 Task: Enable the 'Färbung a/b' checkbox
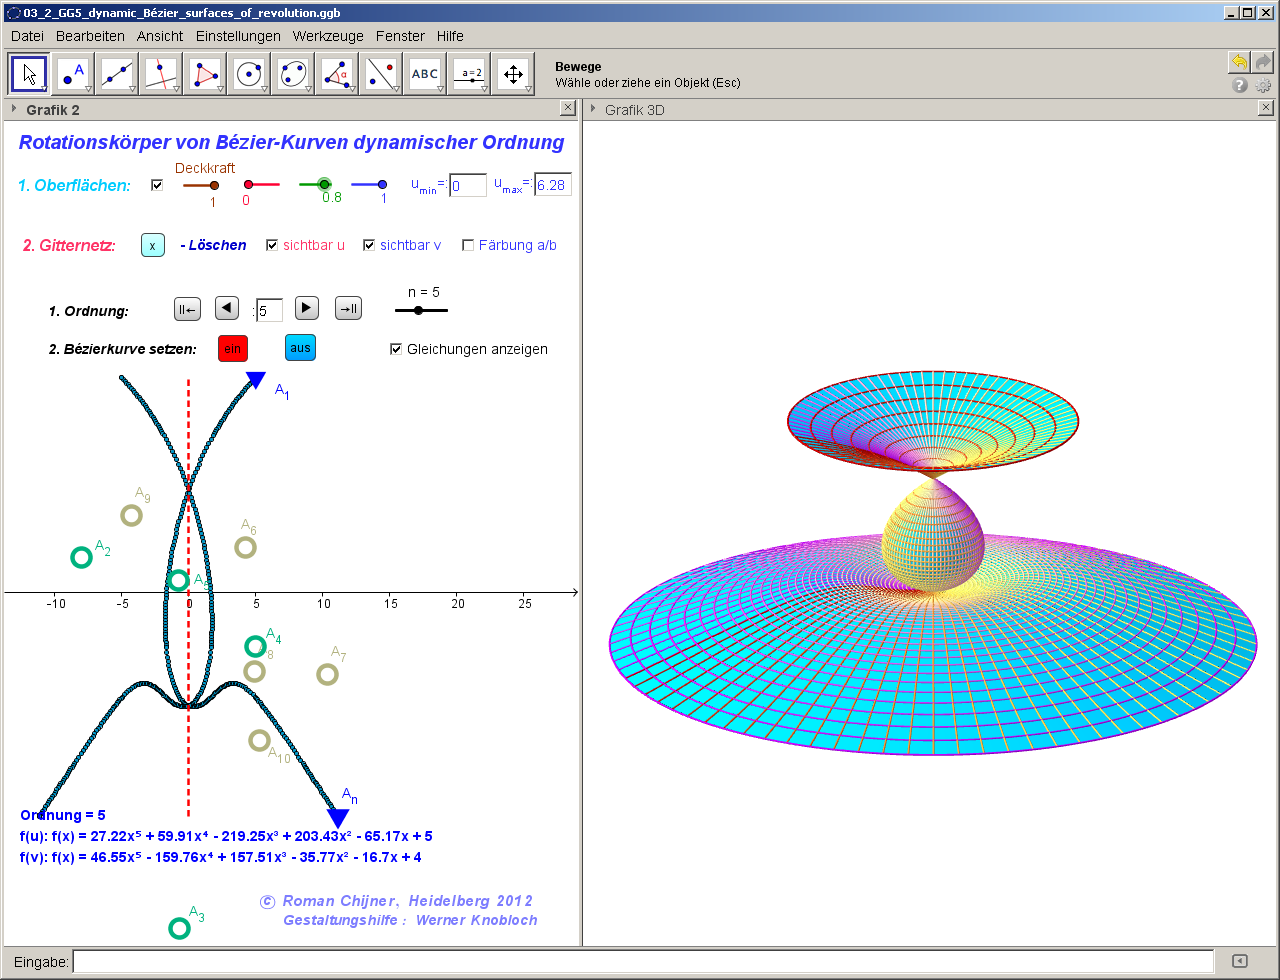click(468, 245)
